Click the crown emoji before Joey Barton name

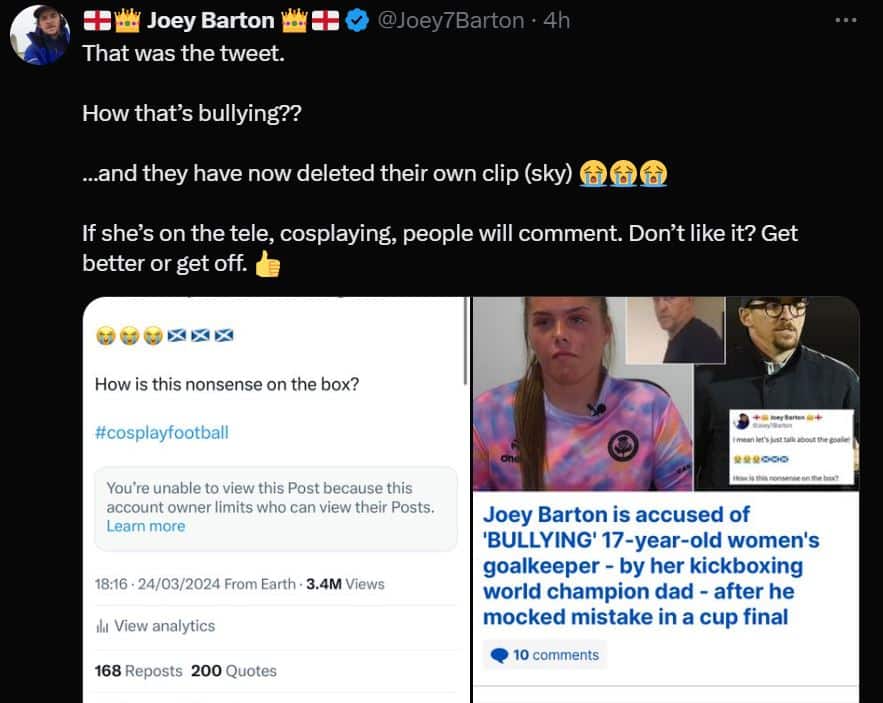(x=127, y=21)
